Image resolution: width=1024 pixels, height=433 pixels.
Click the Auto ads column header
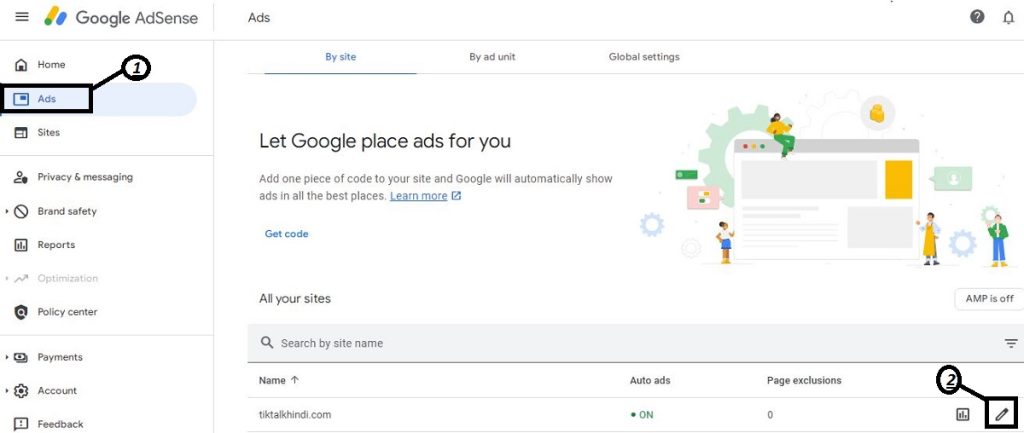(x=650, y=380)
